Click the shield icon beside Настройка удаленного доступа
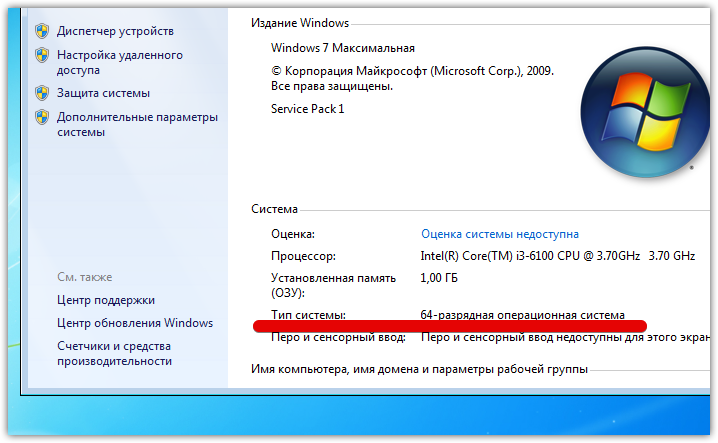 [42, 55]
